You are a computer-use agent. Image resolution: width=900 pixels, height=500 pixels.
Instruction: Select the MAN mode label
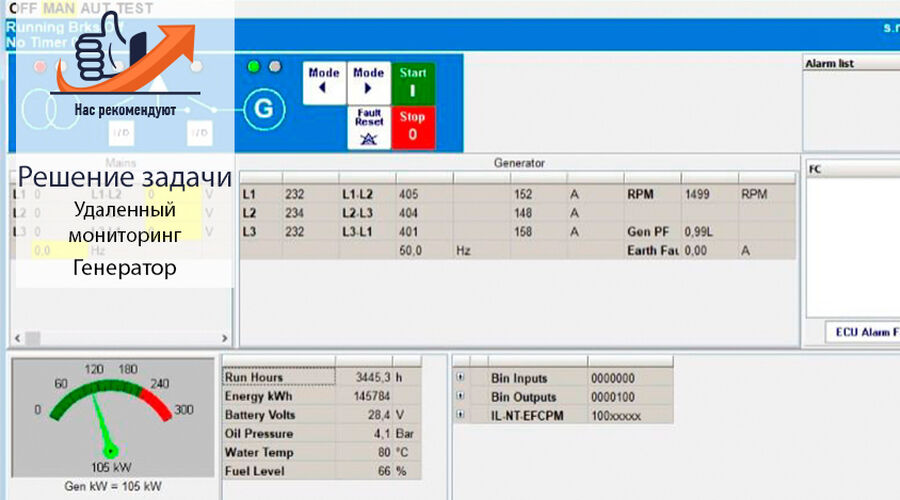point(59,9)
